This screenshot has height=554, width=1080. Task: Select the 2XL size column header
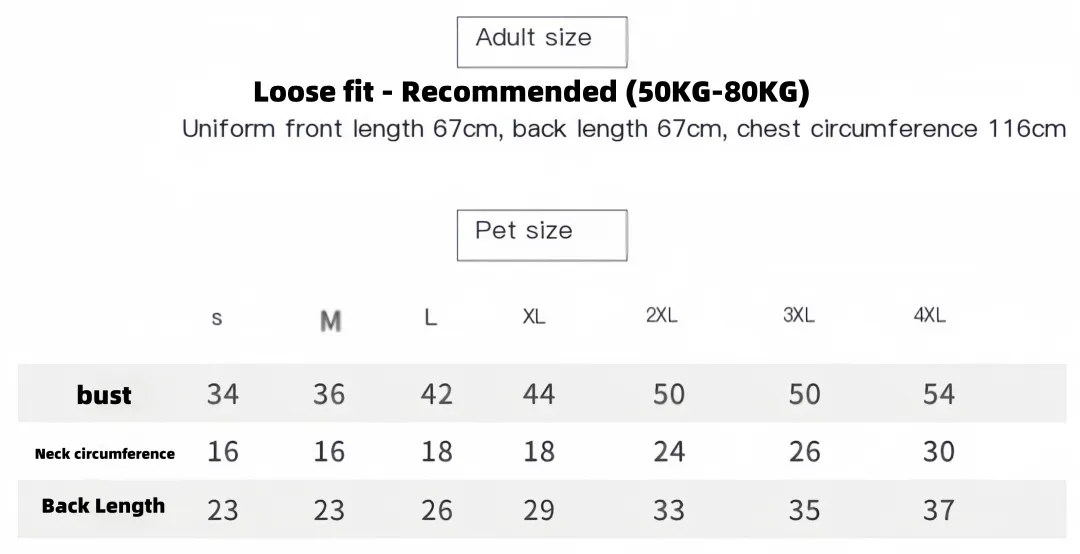click(x=662, y=315)
